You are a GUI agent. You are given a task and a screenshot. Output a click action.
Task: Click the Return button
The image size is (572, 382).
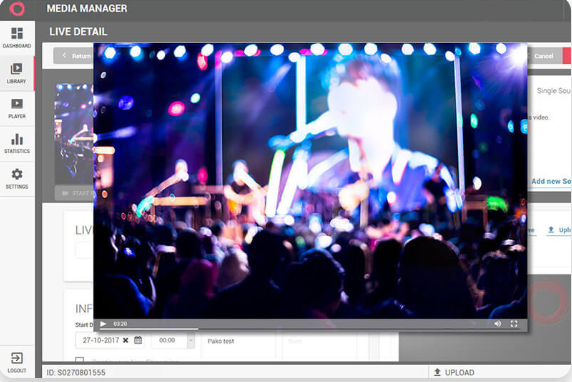point(73,56)
